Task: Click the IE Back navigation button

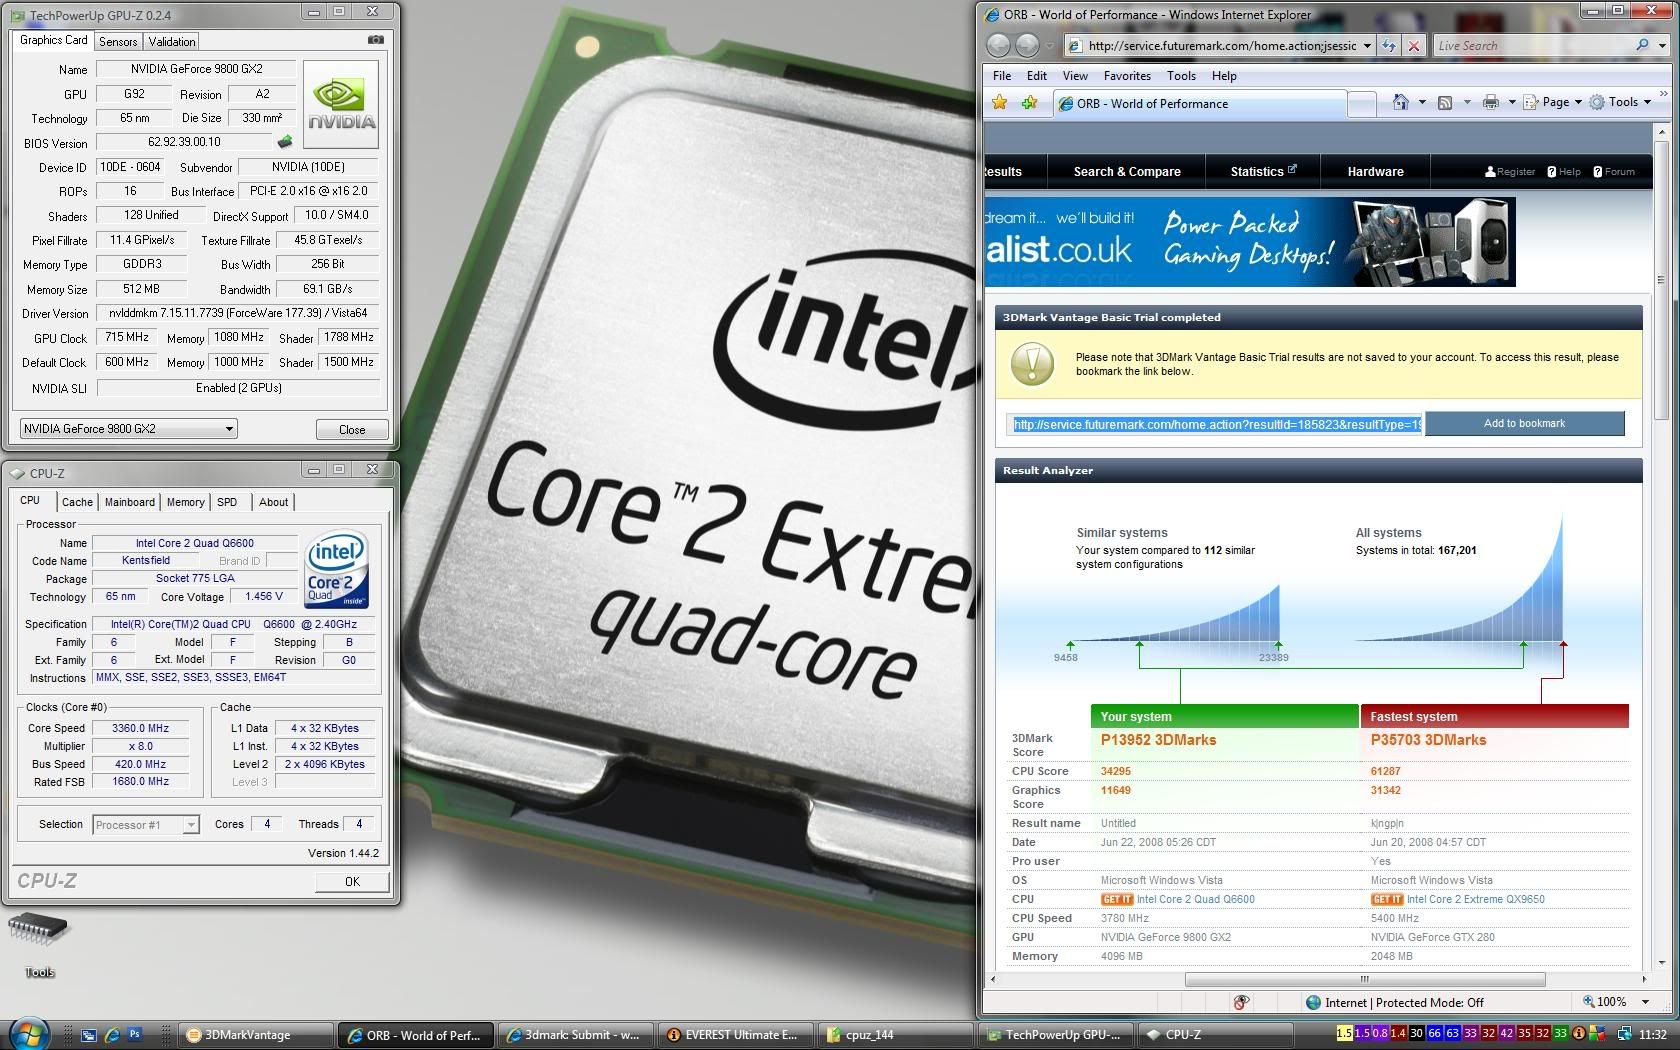Action: point(998,45)
